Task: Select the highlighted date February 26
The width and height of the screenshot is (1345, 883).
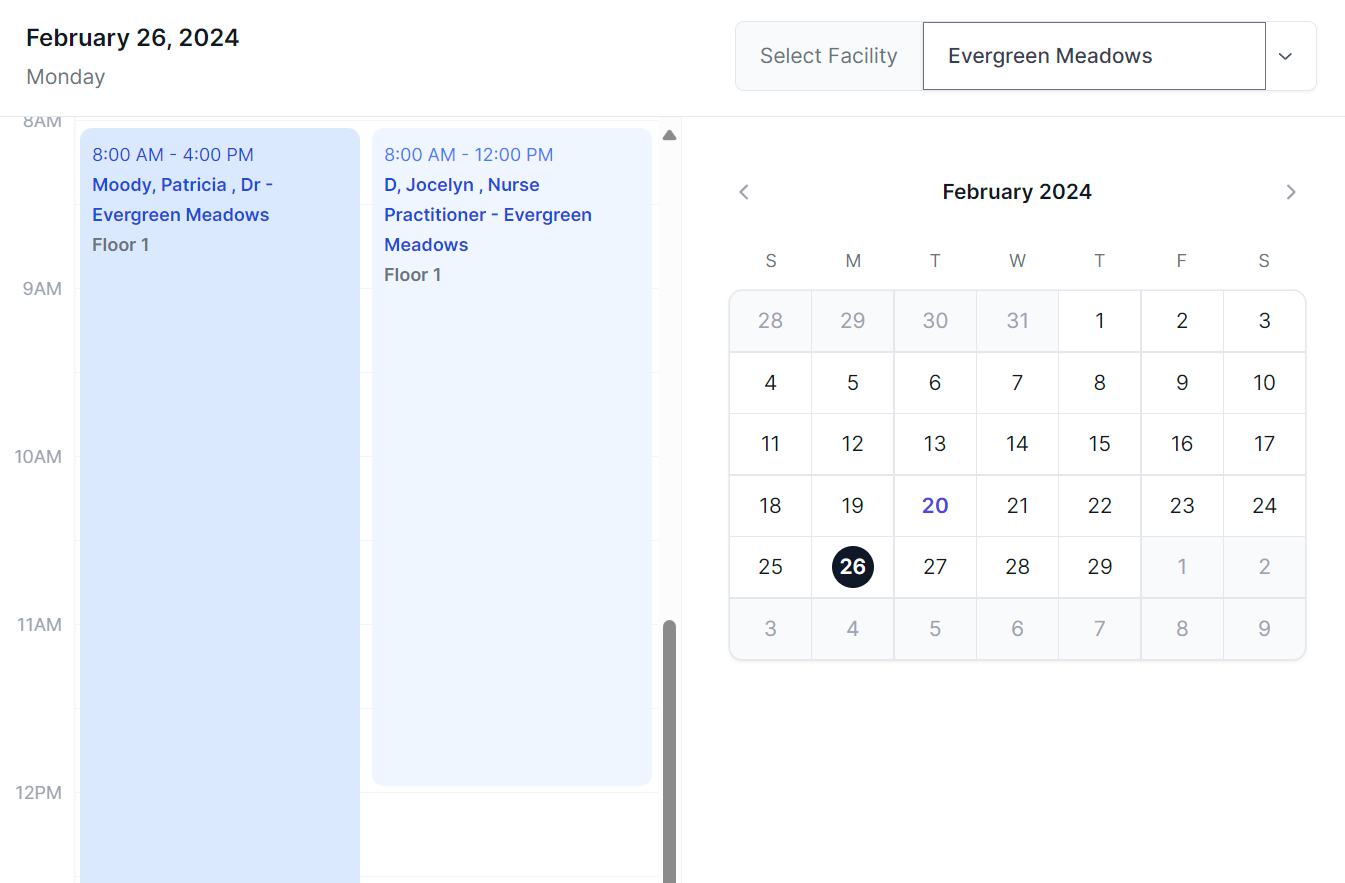Action: click(x=852, y=567)
